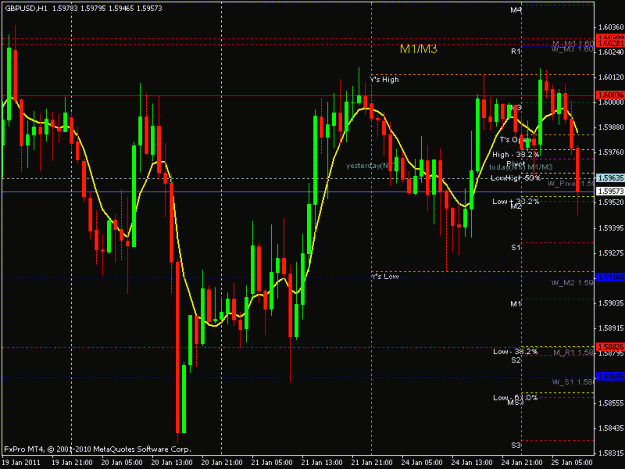Click the 1.60240 price axis value
This screenshot has width=625, height=469.
click(x=611, y=52)
